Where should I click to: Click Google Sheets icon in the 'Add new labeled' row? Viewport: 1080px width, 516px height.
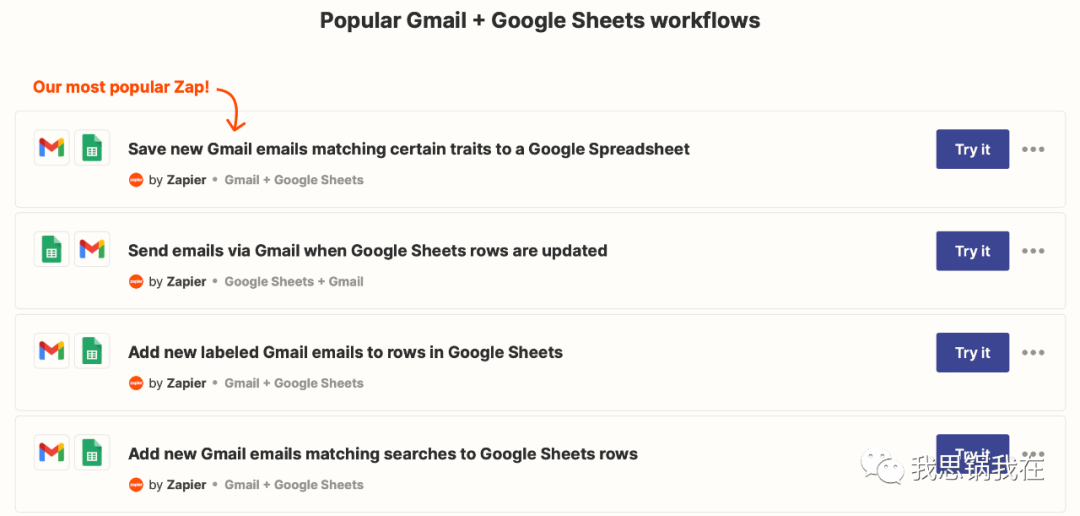click(92, 351)
